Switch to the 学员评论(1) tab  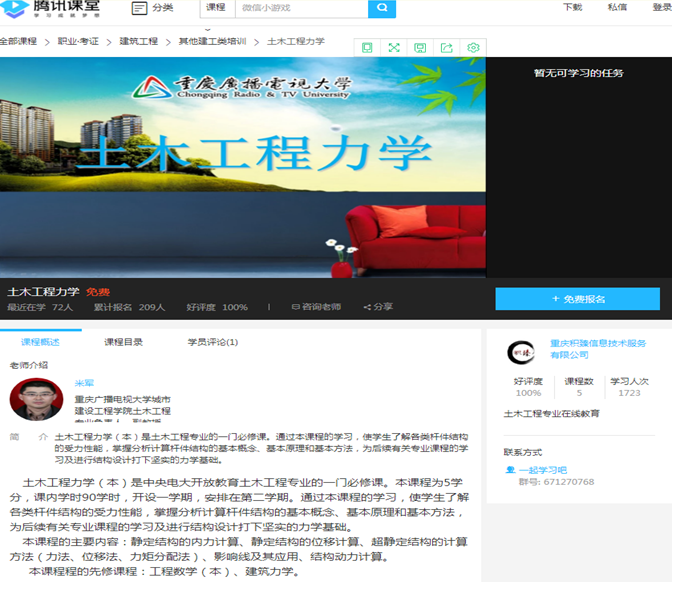tap(212, 342)
